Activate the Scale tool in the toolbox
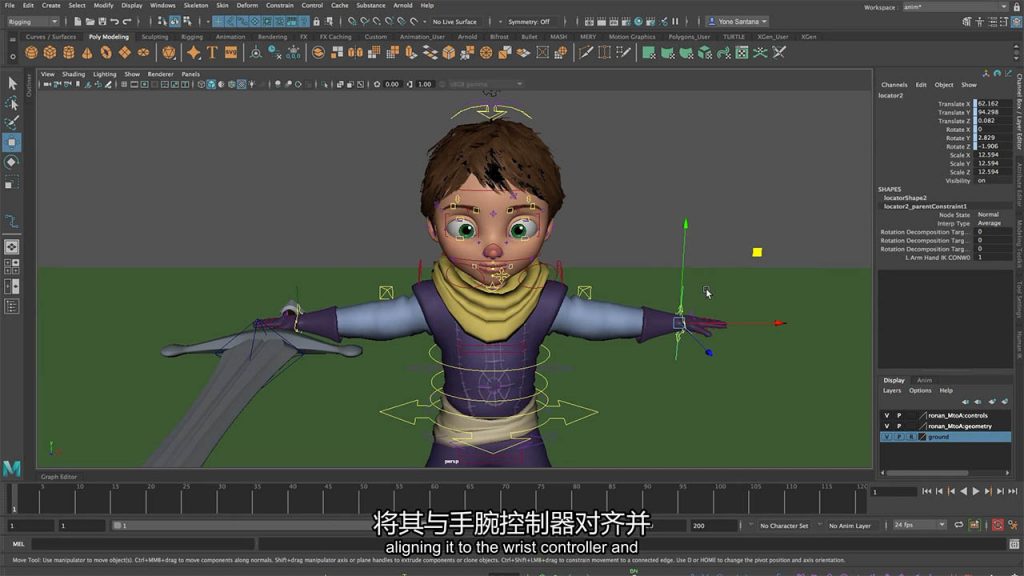The width and height of the screenshot is (1024, 576). 12,183
